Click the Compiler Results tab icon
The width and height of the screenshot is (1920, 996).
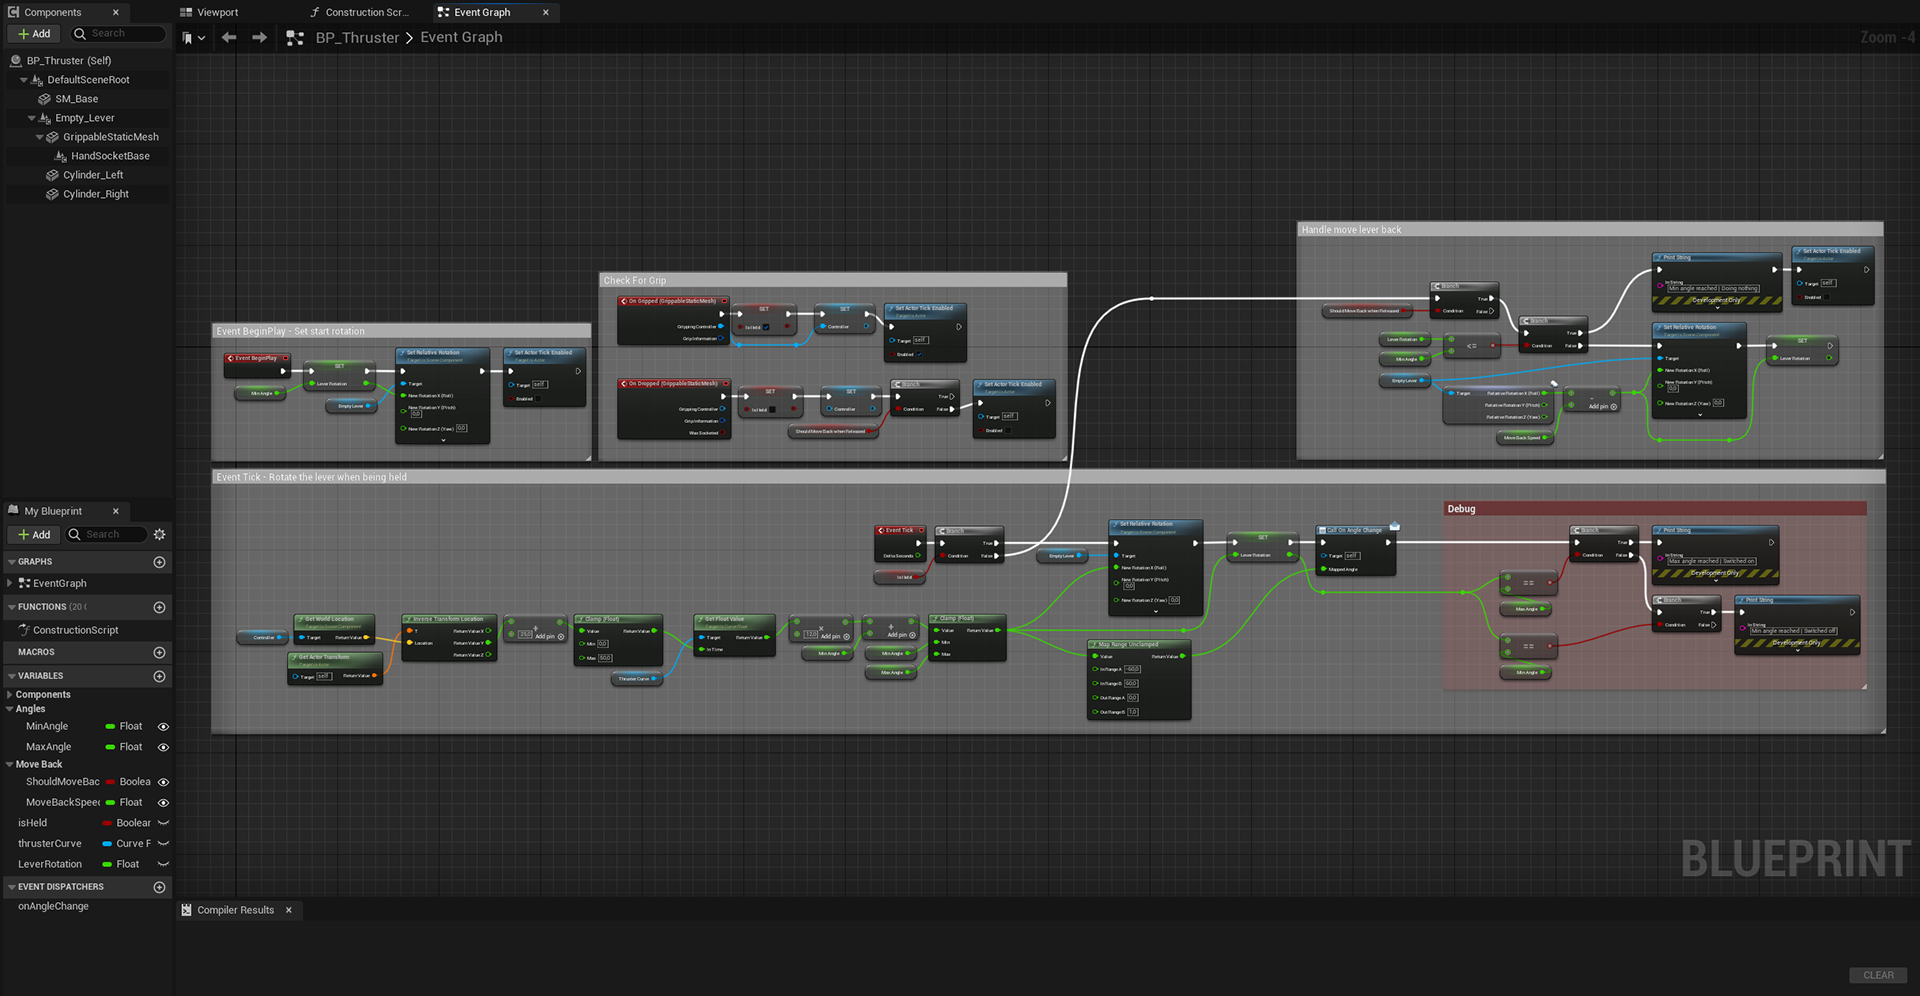point(186,910)
